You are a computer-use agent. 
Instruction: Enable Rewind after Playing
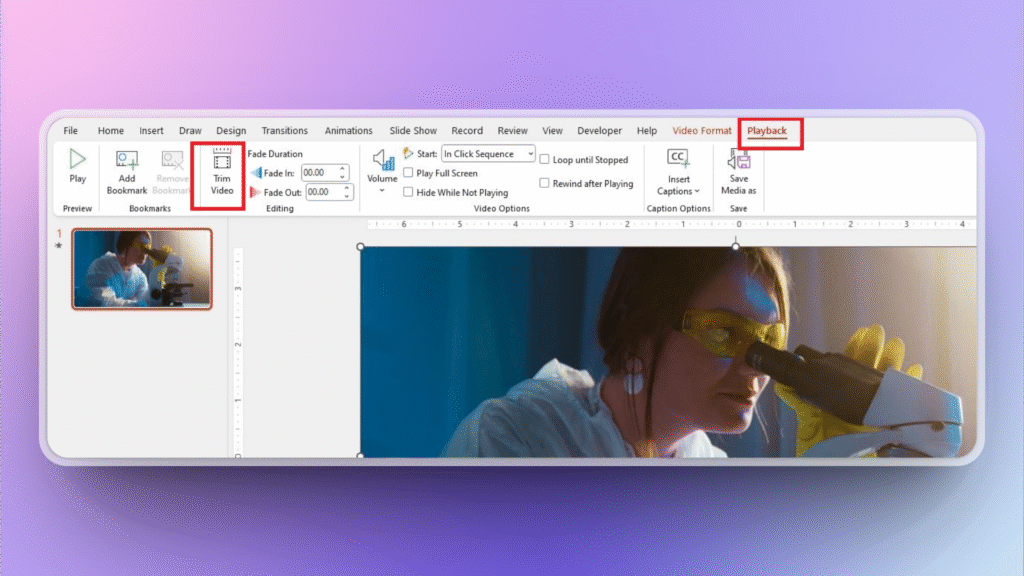543,183
